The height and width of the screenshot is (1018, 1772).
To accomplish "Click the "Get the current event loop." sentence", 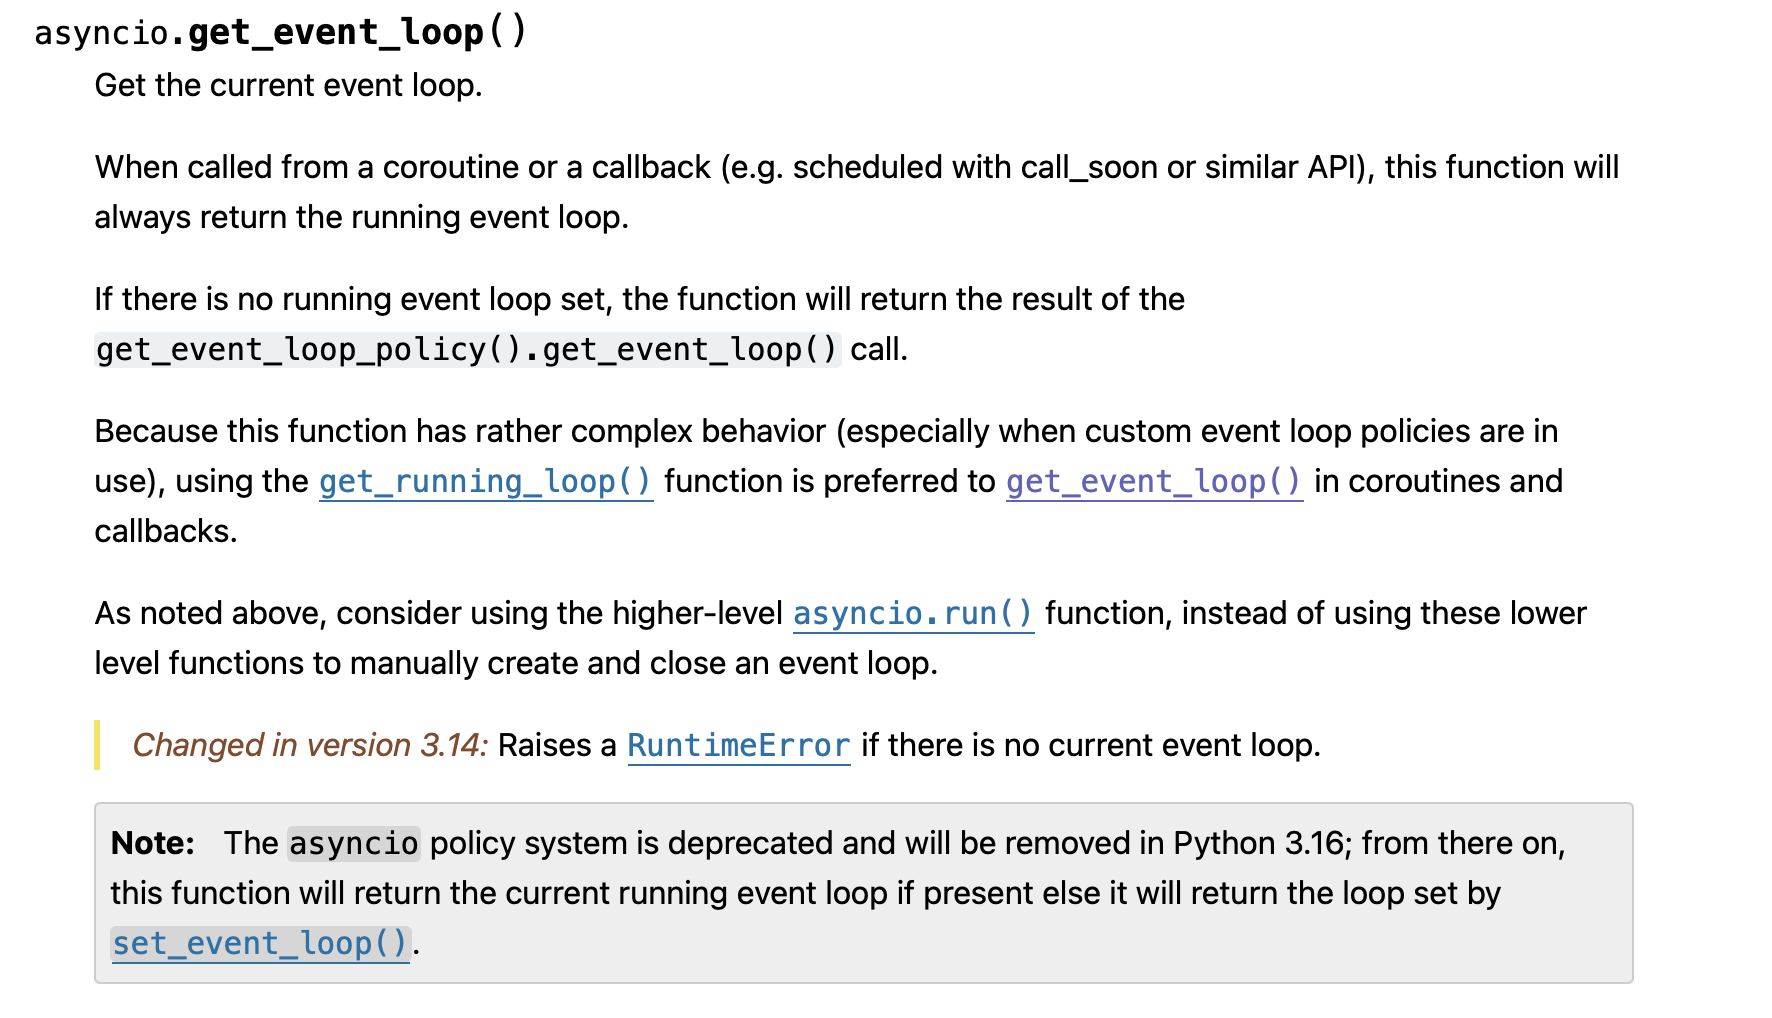I will point(288,86).
